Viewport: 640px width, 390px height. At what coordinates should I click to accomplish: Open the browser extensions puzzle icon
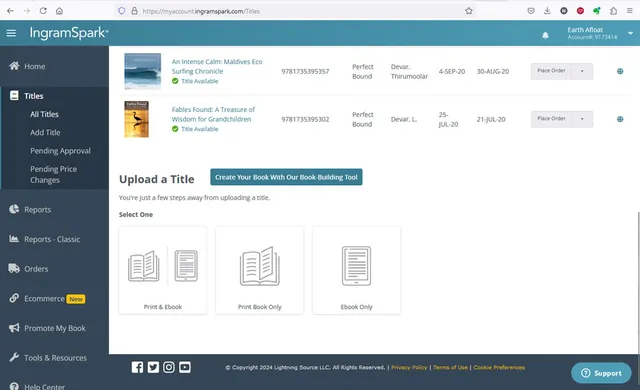613,11
